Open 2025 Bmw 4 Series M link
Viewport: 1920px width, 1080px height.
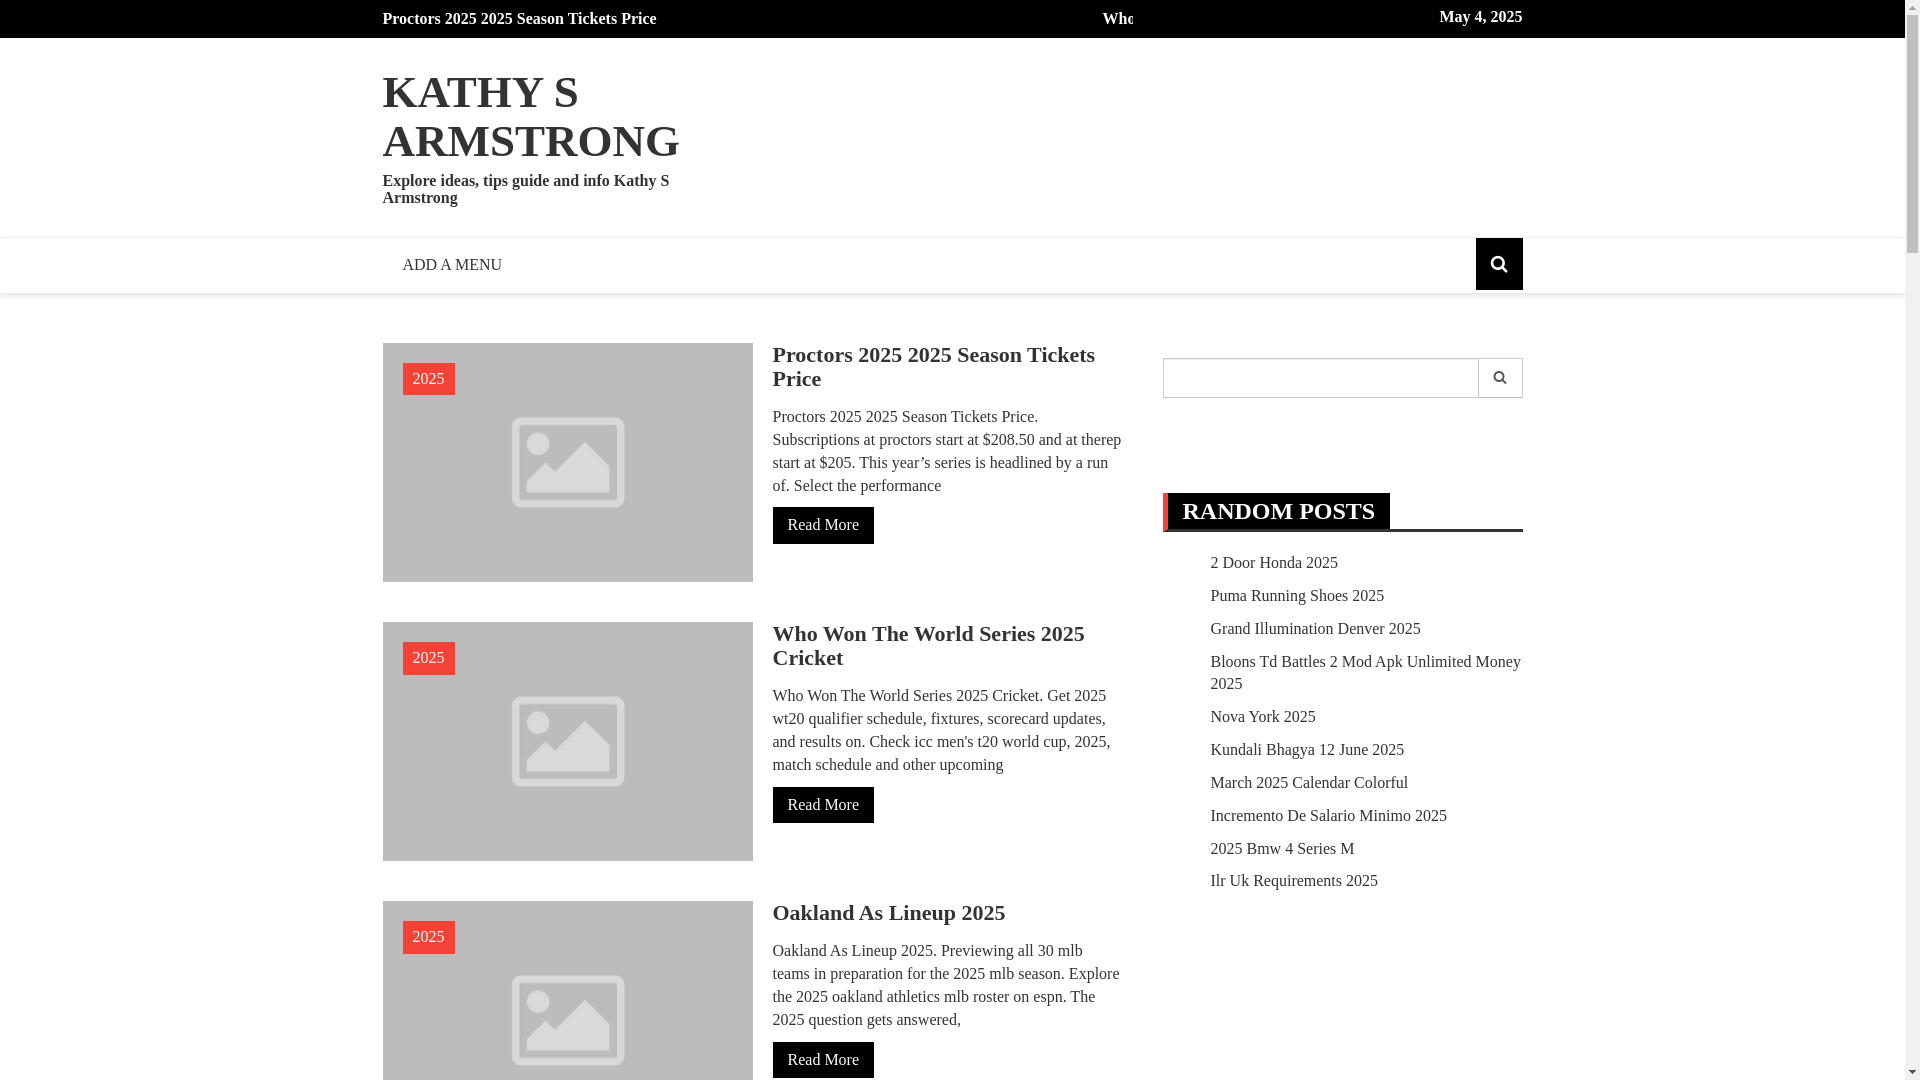pos(1281,849)
